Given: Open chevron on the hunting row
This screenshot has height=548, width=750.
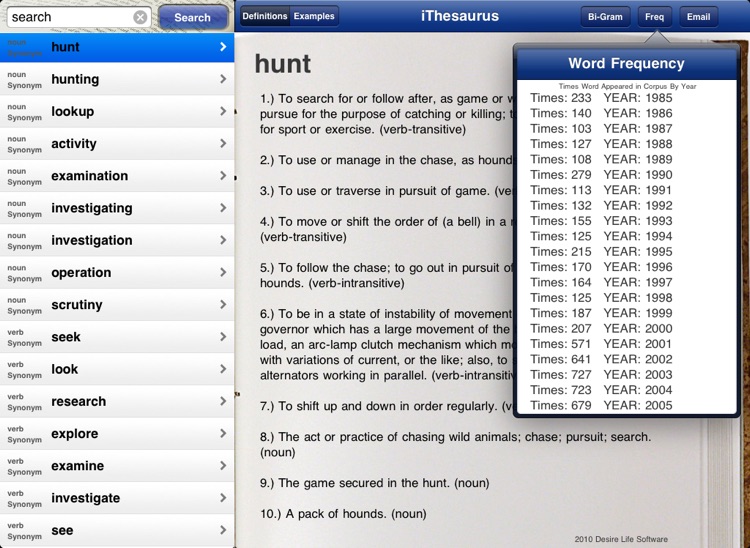Looking at the screenshot, I should [223, 79].
